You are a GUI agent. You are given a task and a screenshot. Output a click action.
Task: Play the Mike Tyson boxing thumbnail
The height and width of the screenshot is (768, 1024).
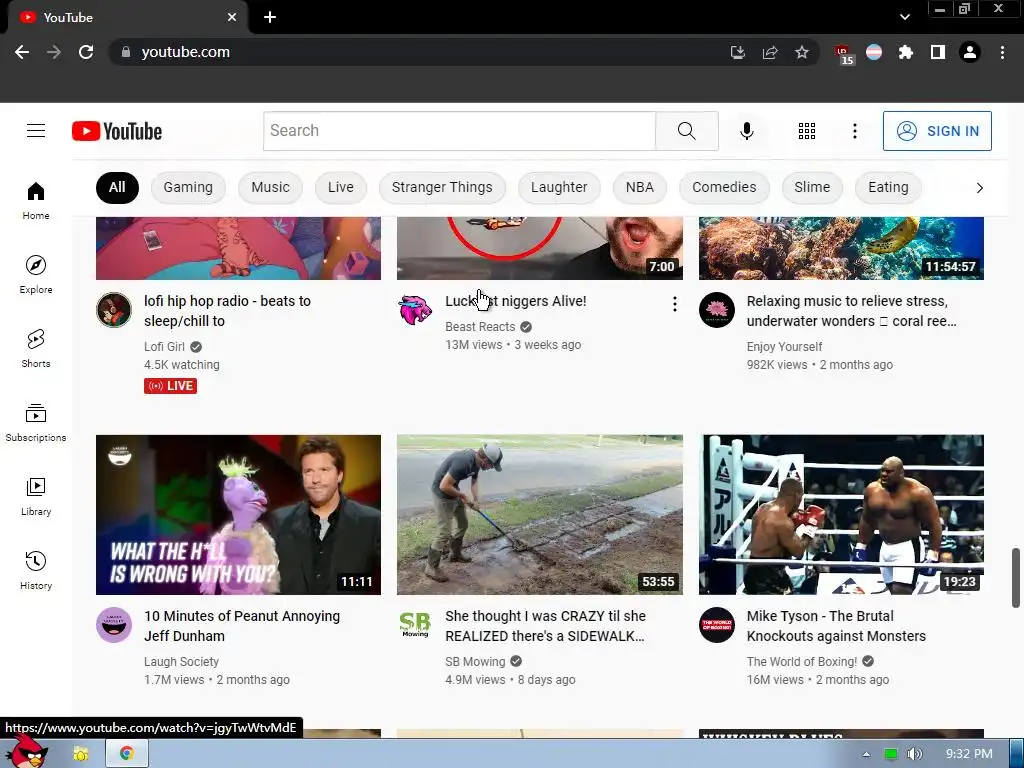841,515
